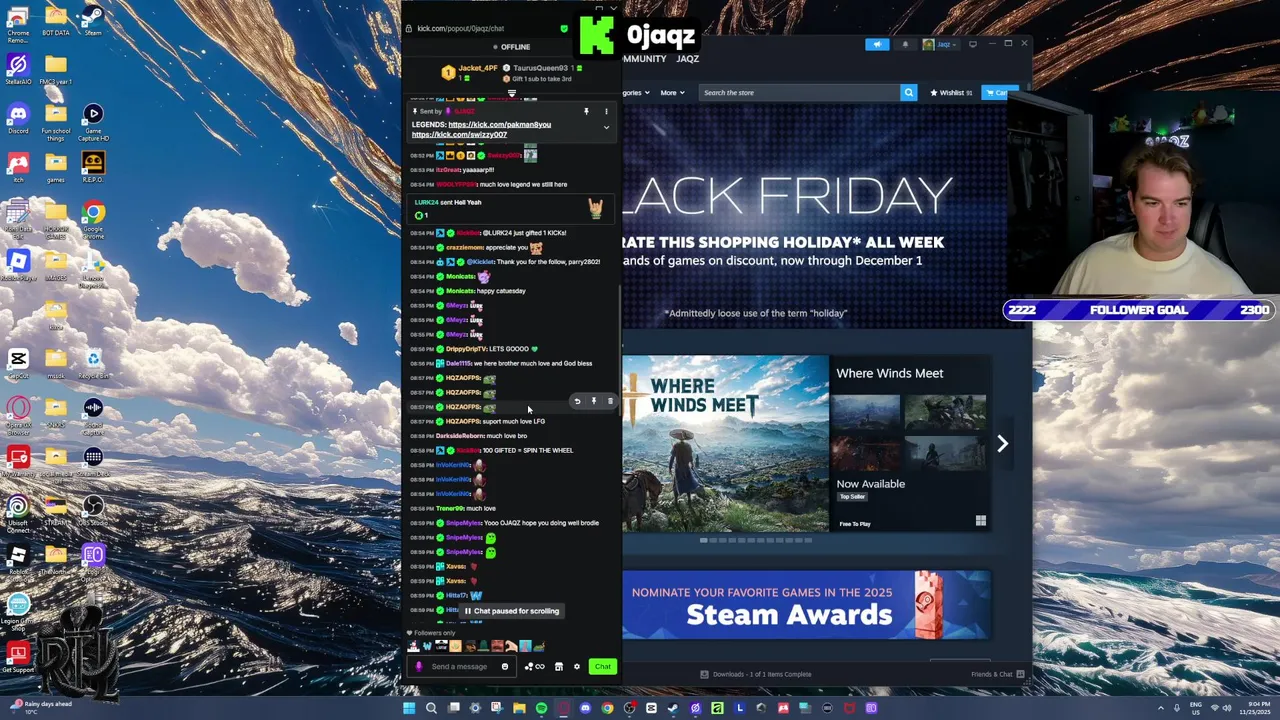Viewport: 1280px width, 720px height.
Task: Click the Send a message chat field
Action: click(462, 667)
